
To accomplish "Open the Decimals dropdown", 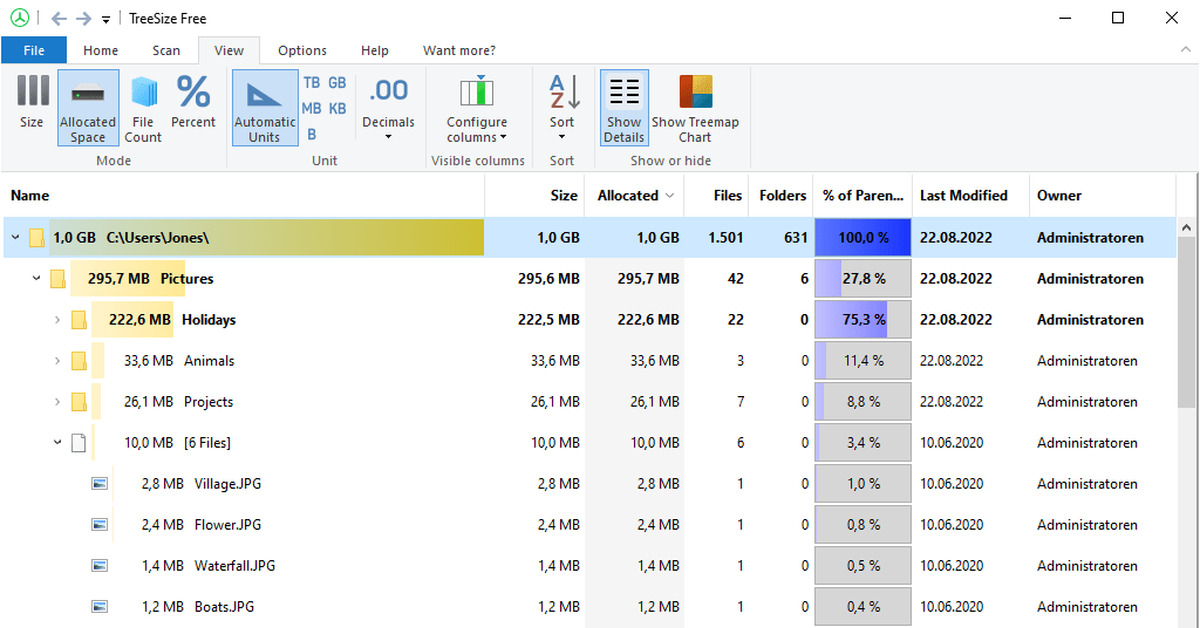I will click(x=388, y=122).
